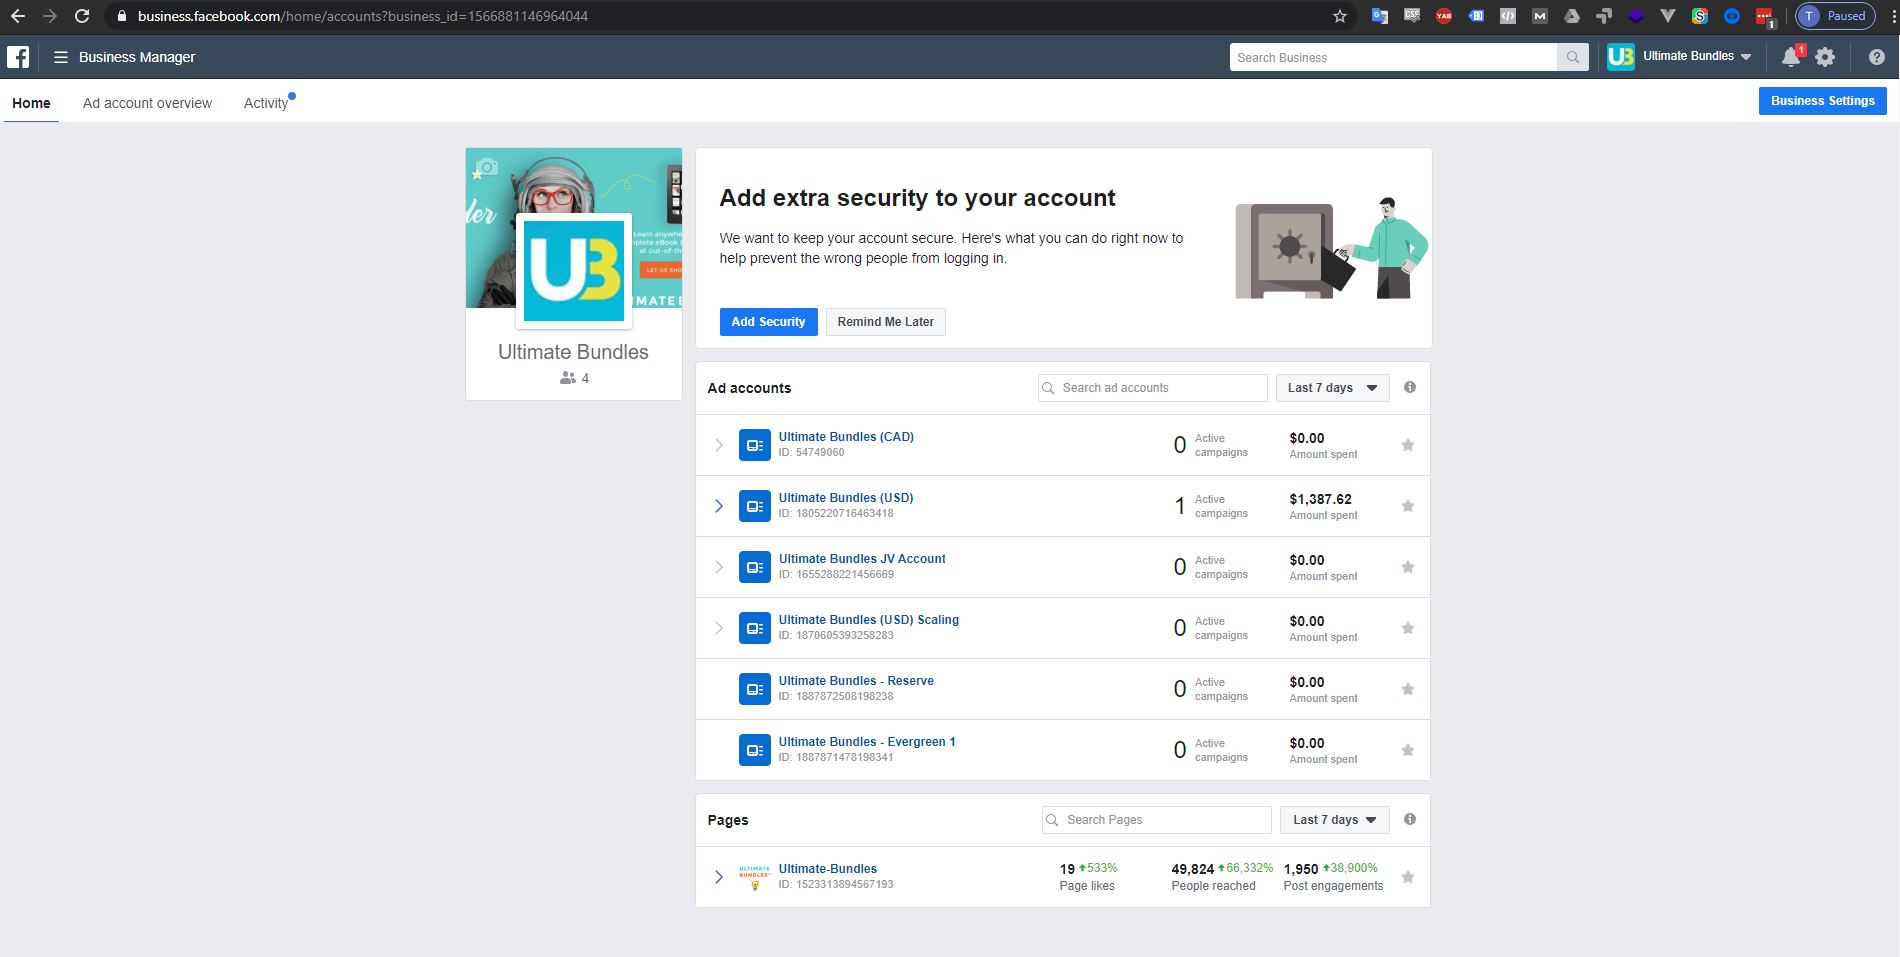Favorite the Ultimate-Bundles page star
The height and width of the screenshot is (957, 1900).
click(x=1408, y=877)
